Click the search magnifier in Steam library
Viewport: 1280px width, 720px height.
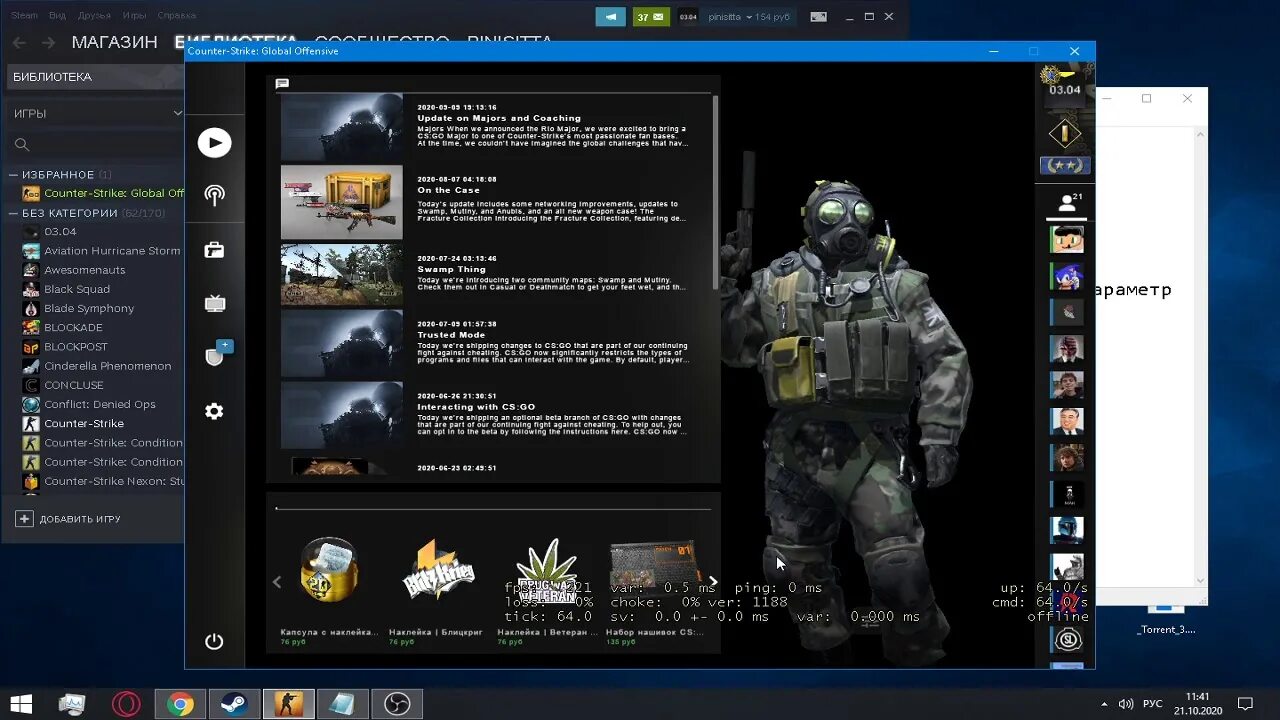22,145
